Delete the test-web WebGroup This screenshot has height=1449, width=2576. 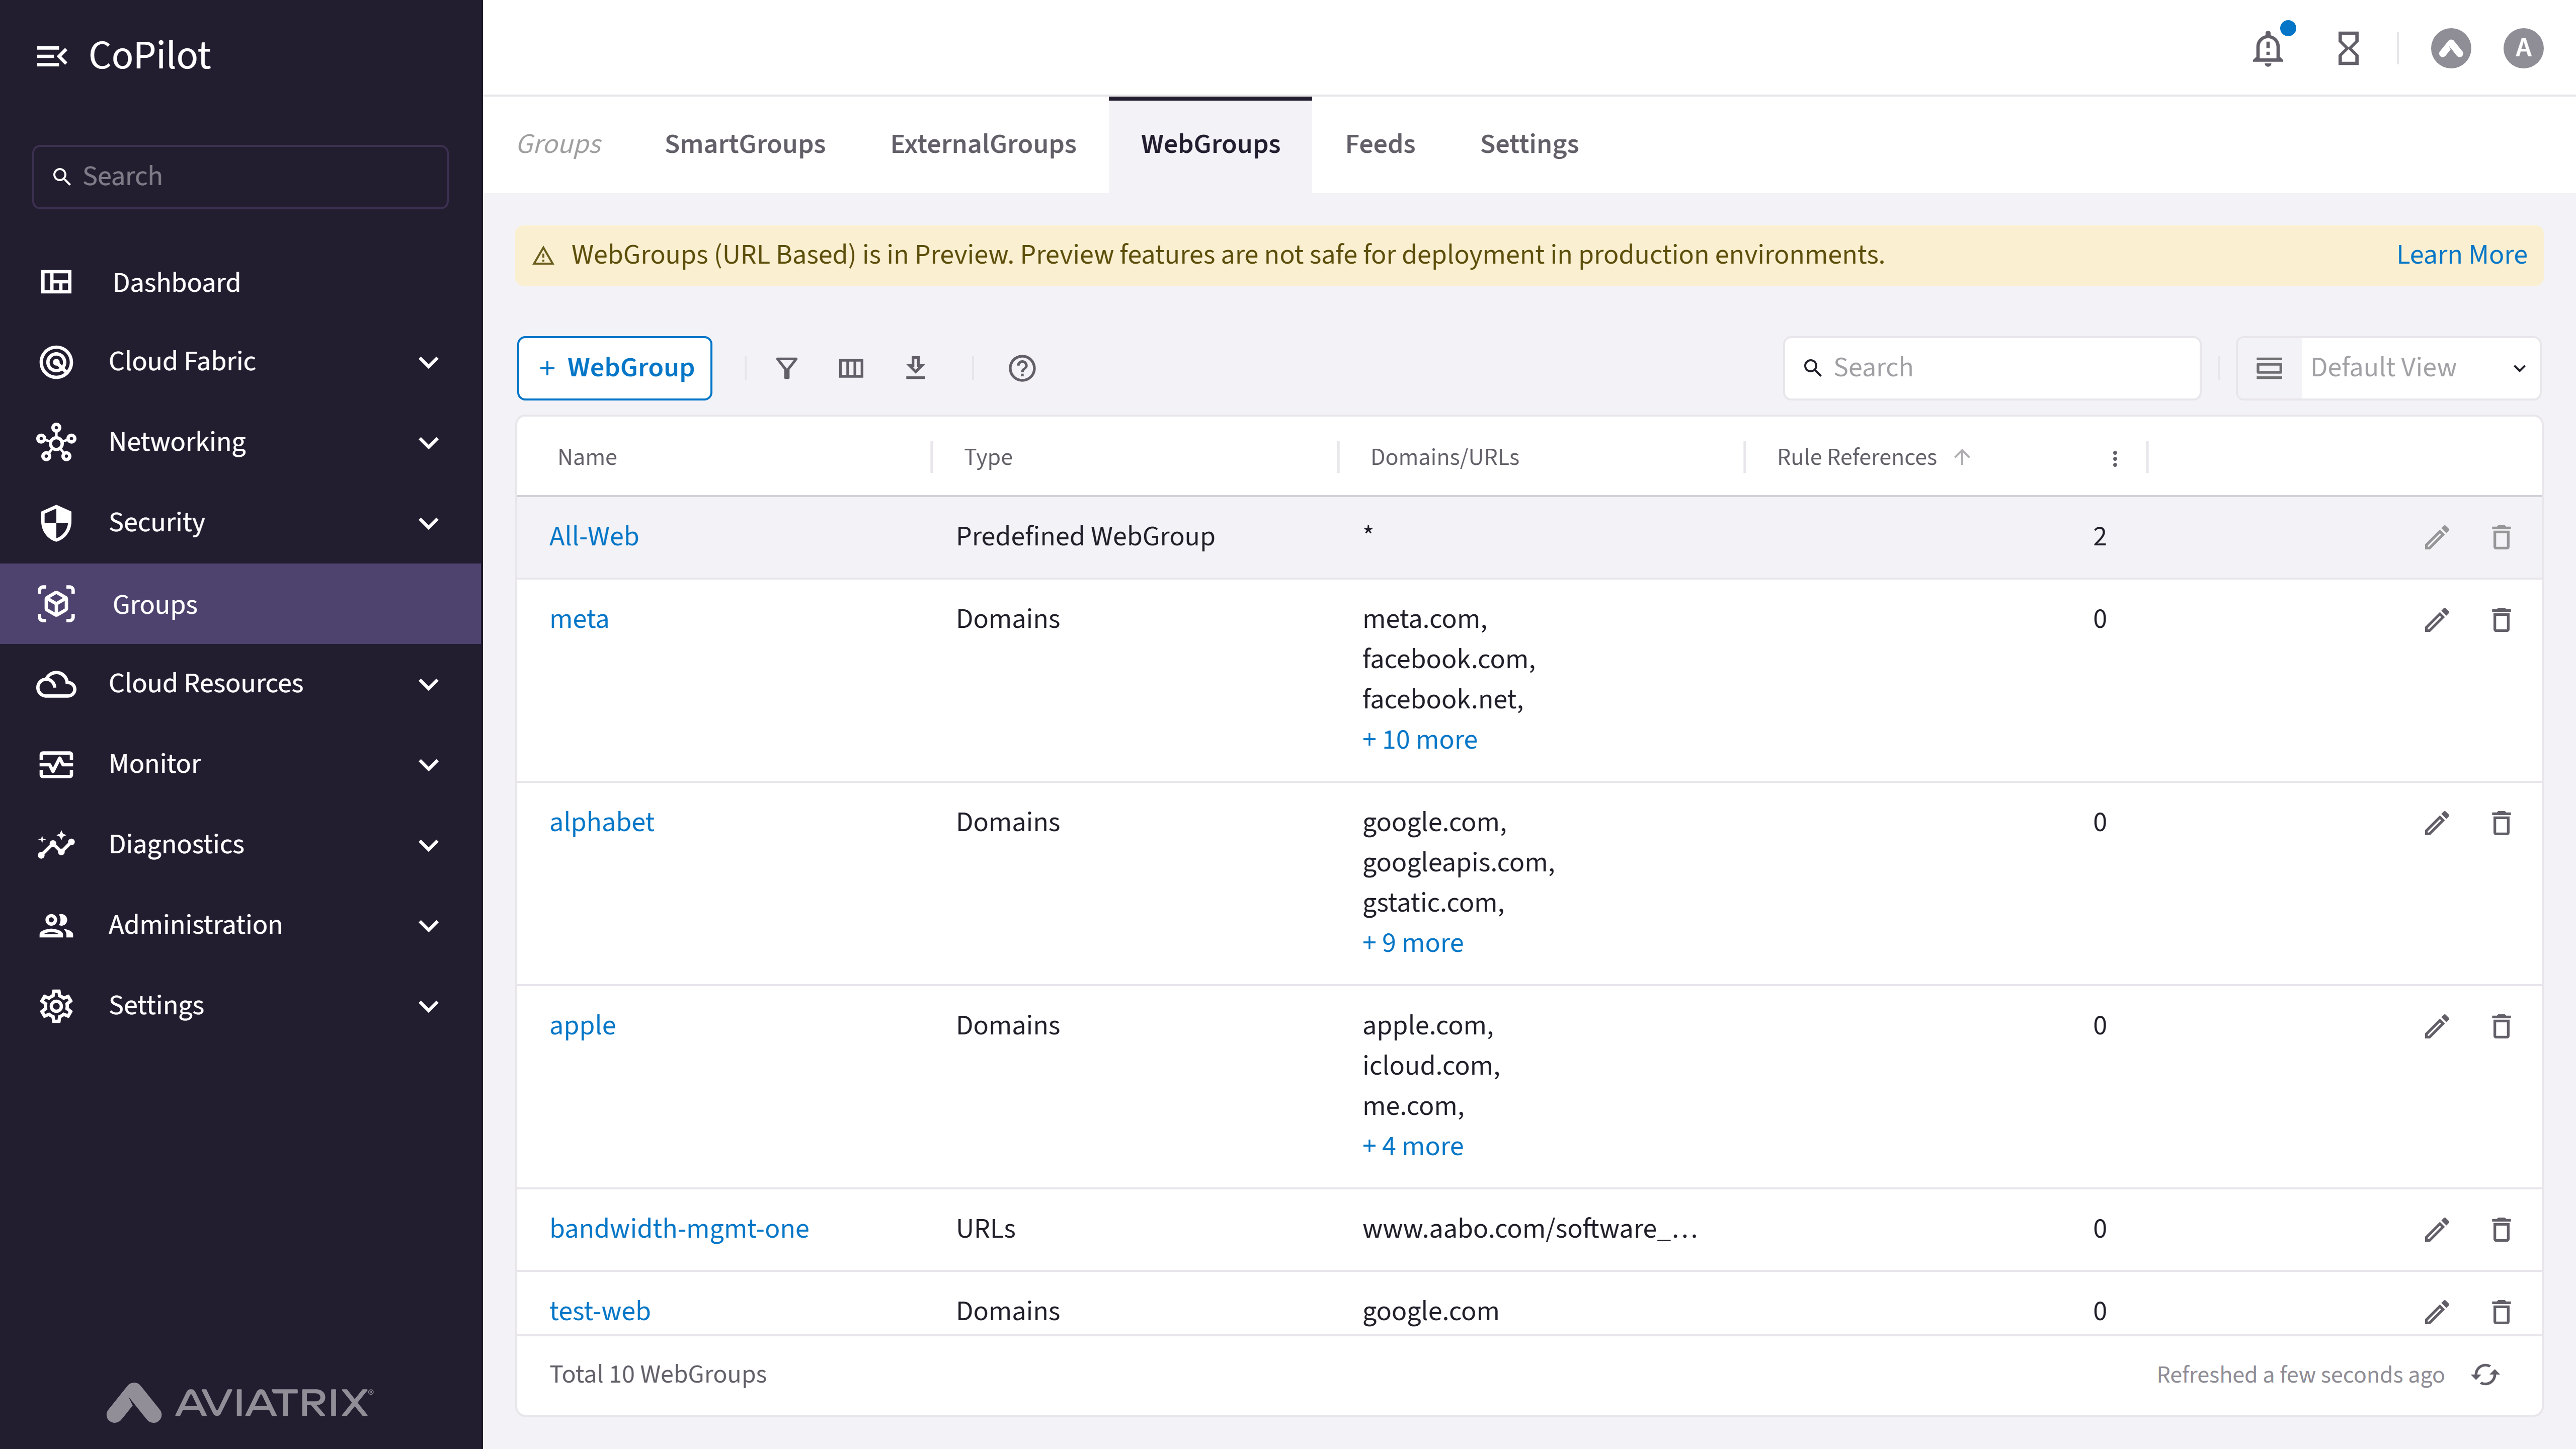2501,1311
